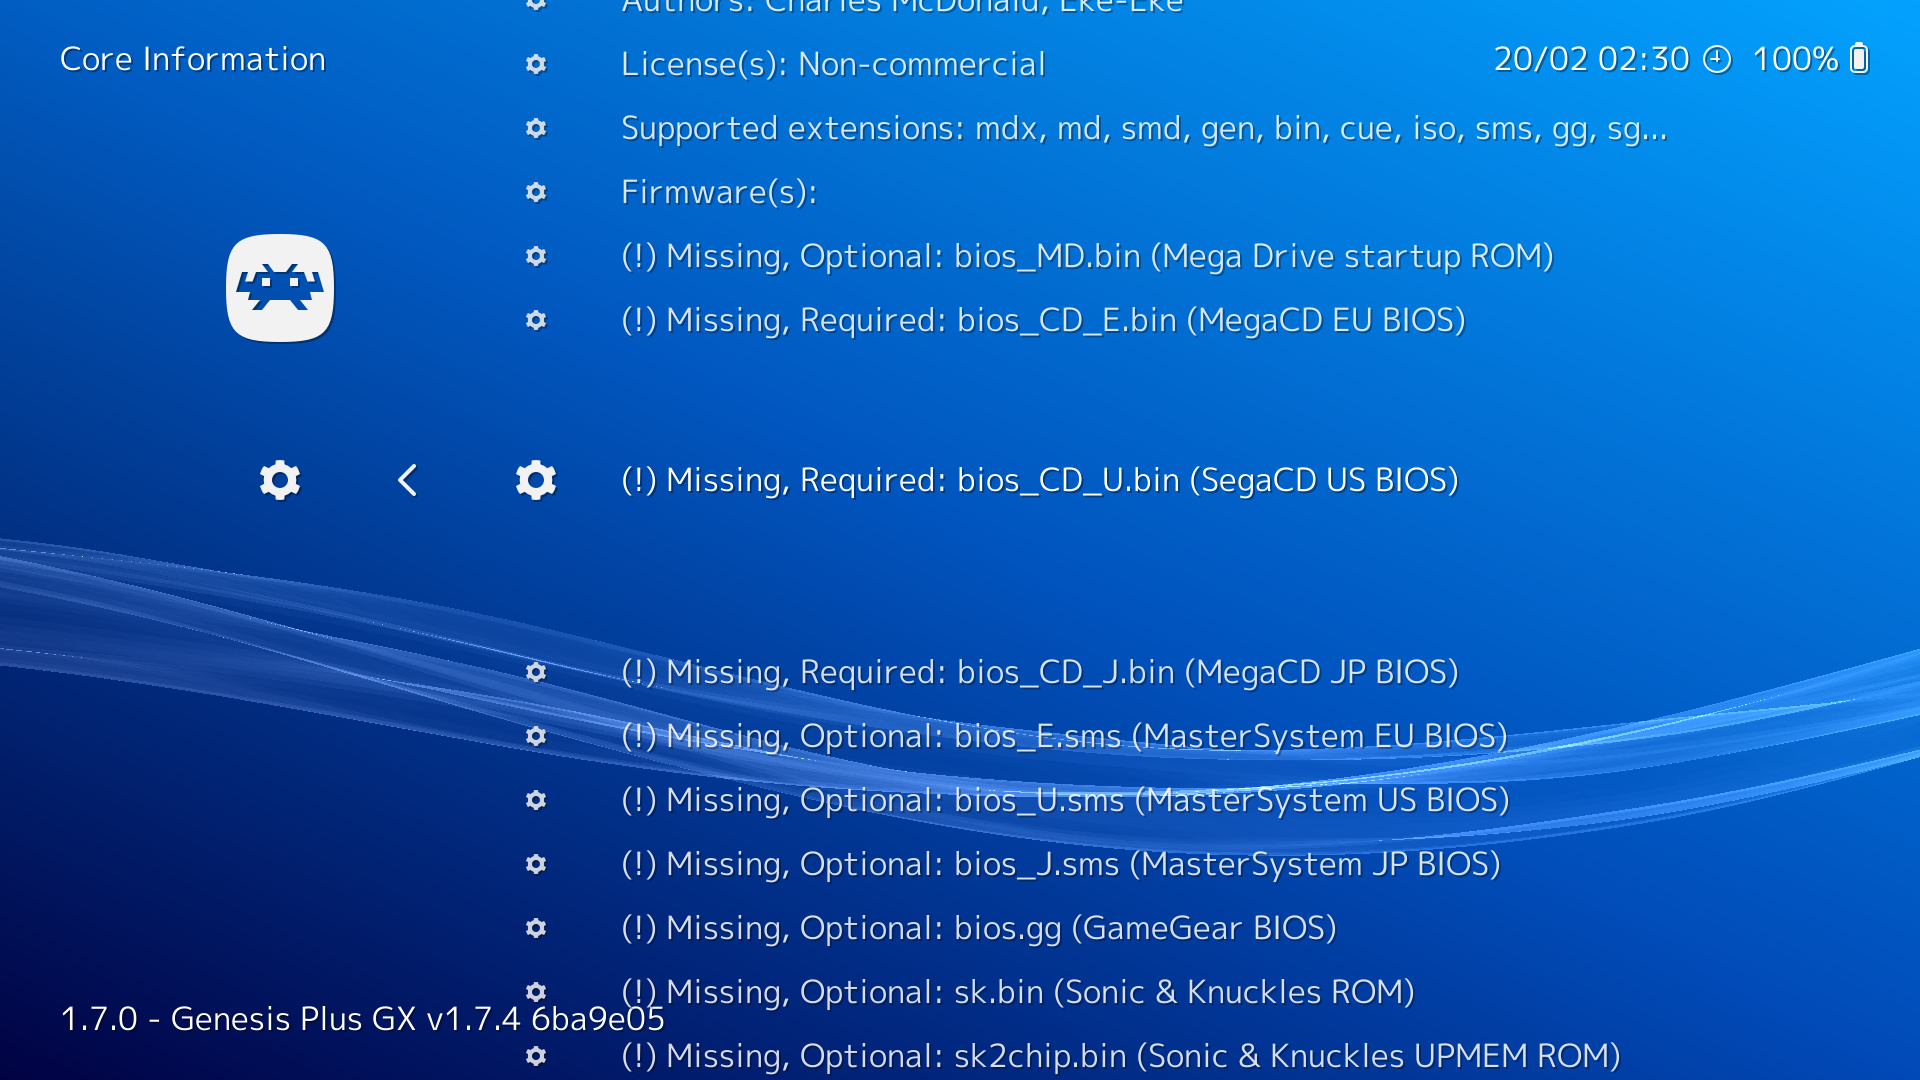Click gear icon beside bios.gg entry
This screenshot has height=1080, width=1920.
coord(536,928)
